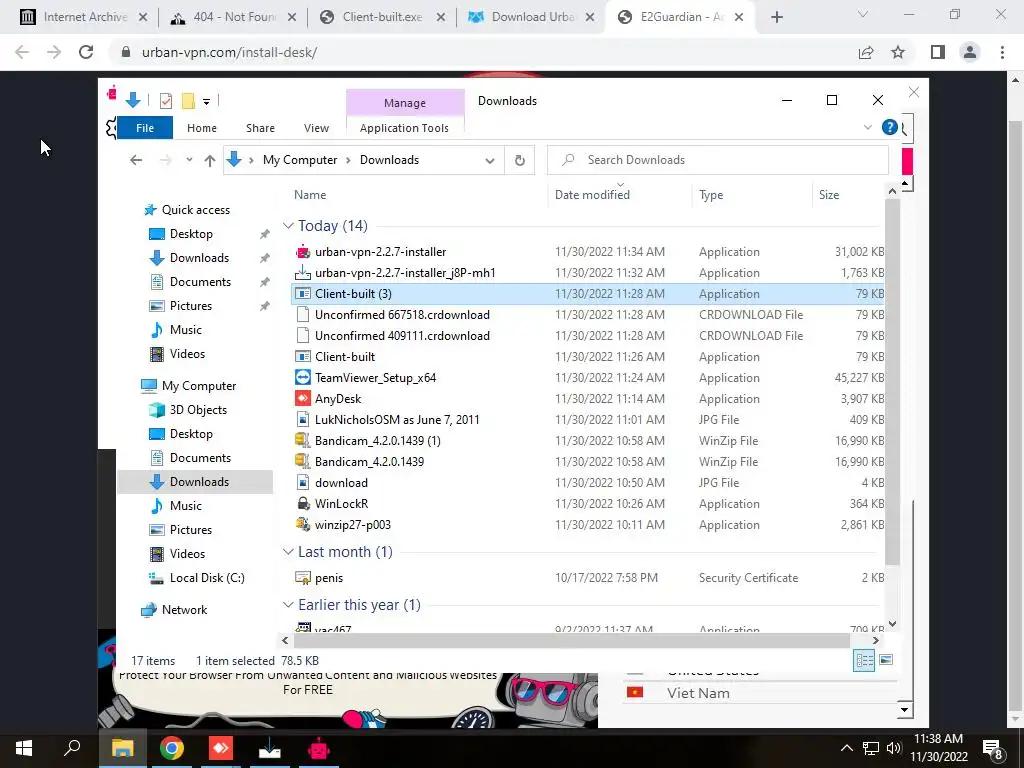Refresh the Downloads folder view

520,160
